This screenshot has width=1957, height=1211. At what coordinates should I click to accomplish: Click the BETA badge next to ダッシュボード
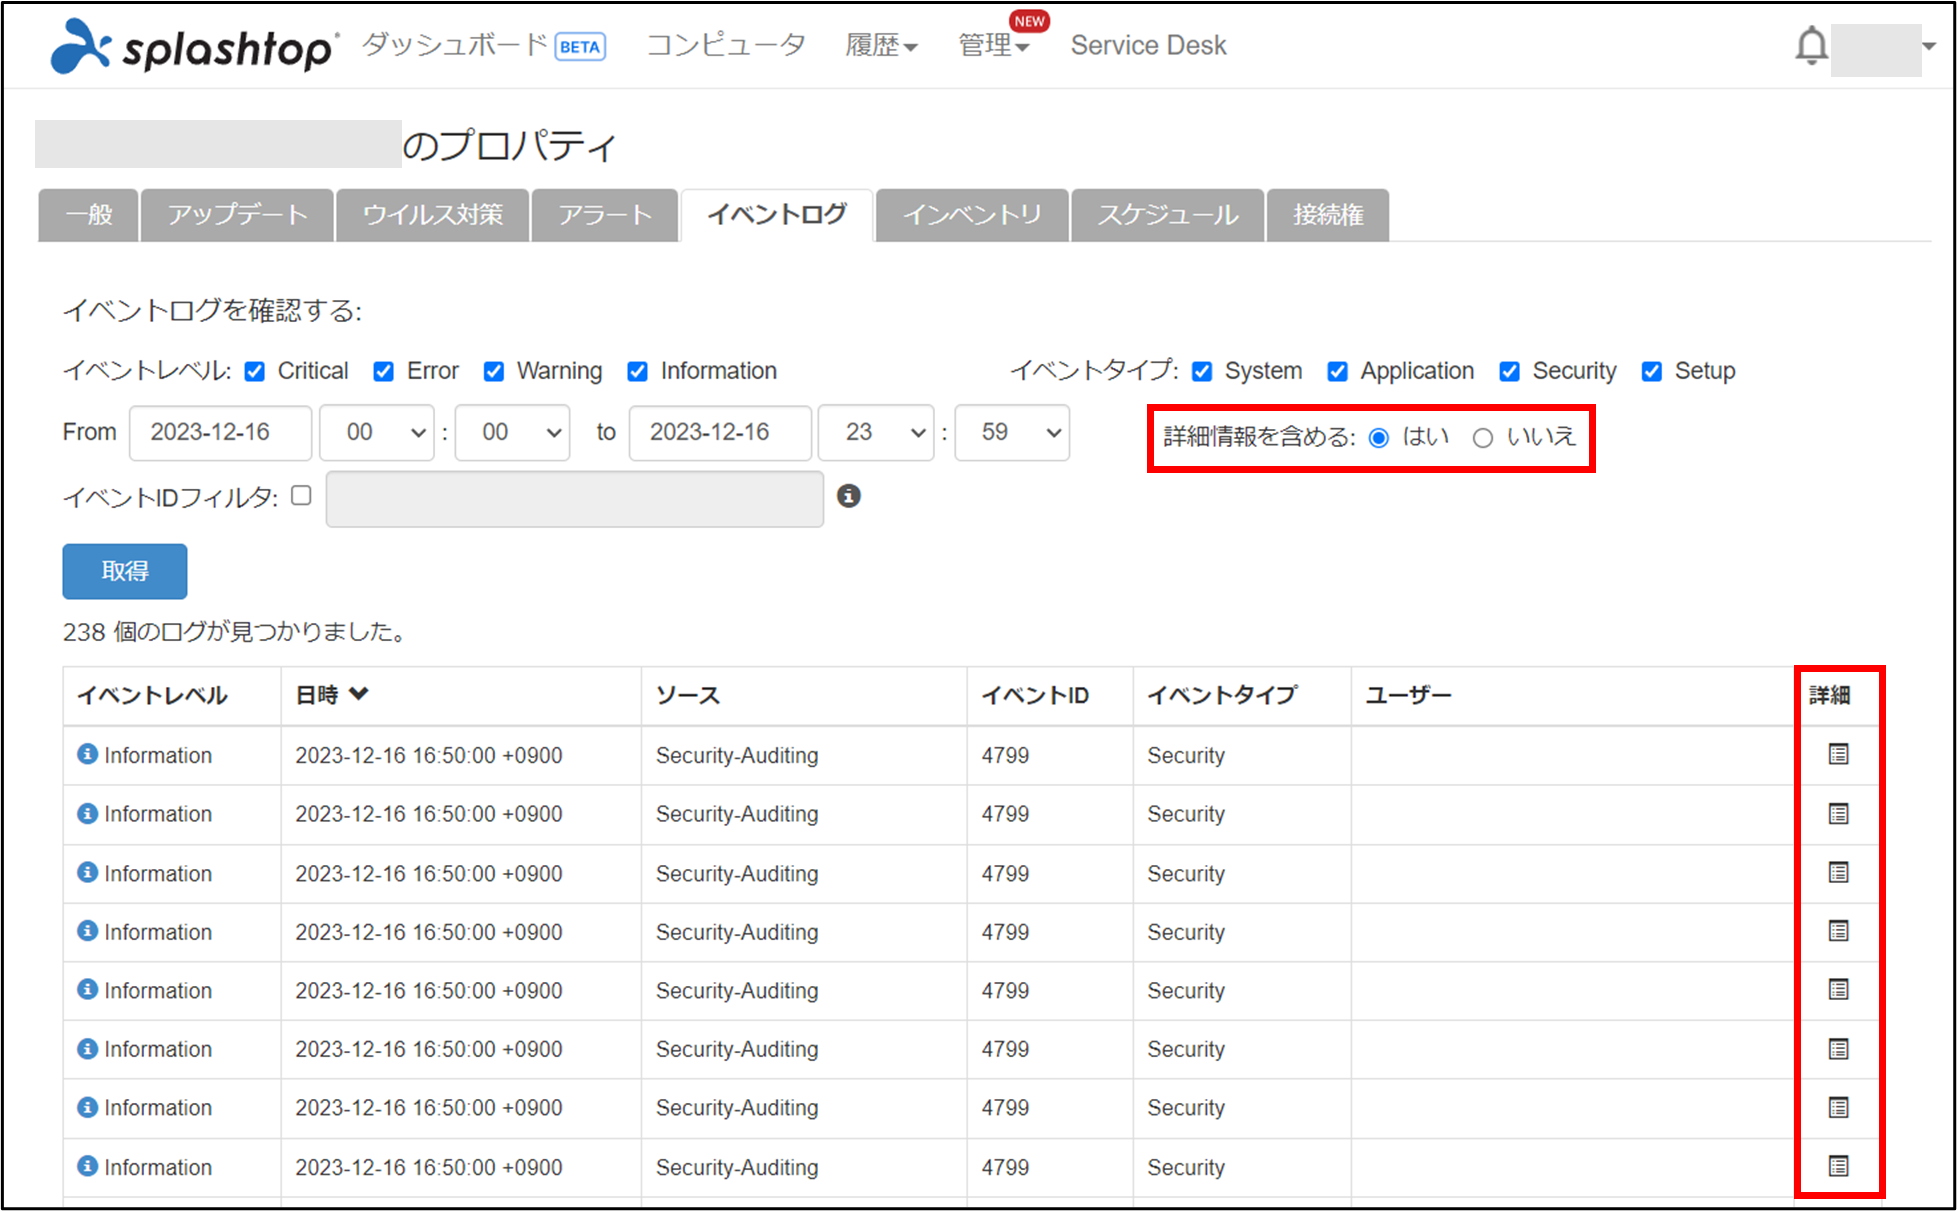pos(580,47)
